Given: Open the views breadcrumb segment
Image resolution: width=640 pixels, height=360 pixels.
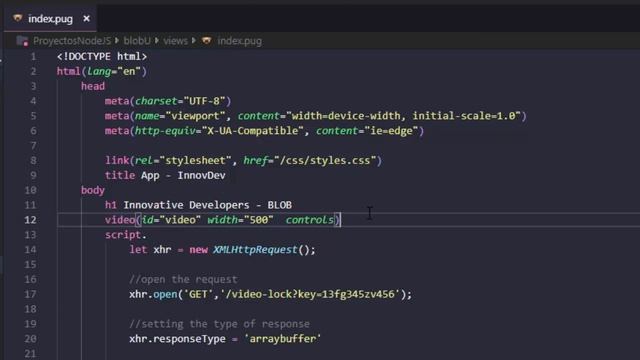Looking at the screenshot, I should (176, 41).
